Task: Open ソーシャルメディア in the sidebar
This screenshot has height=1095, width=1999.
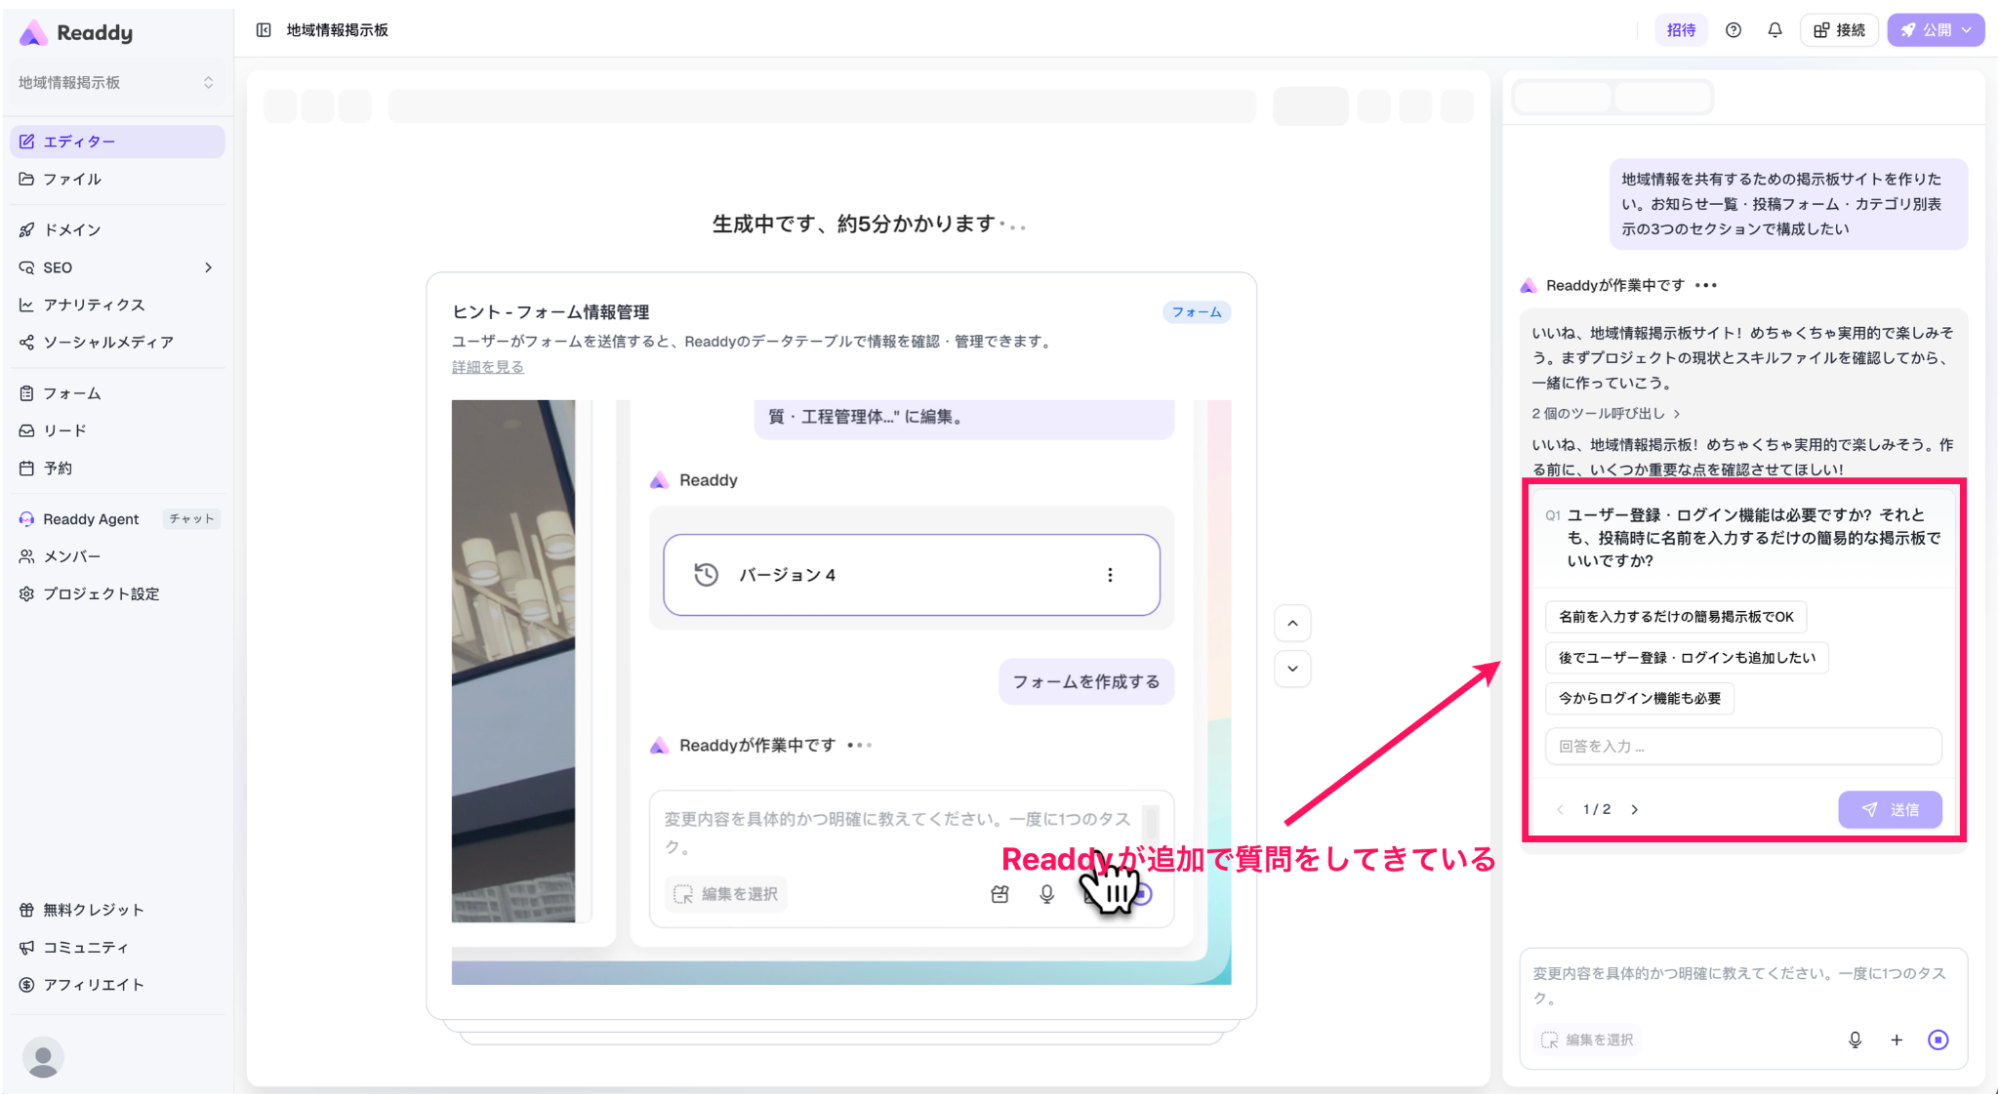Action: tap(117, 342)
